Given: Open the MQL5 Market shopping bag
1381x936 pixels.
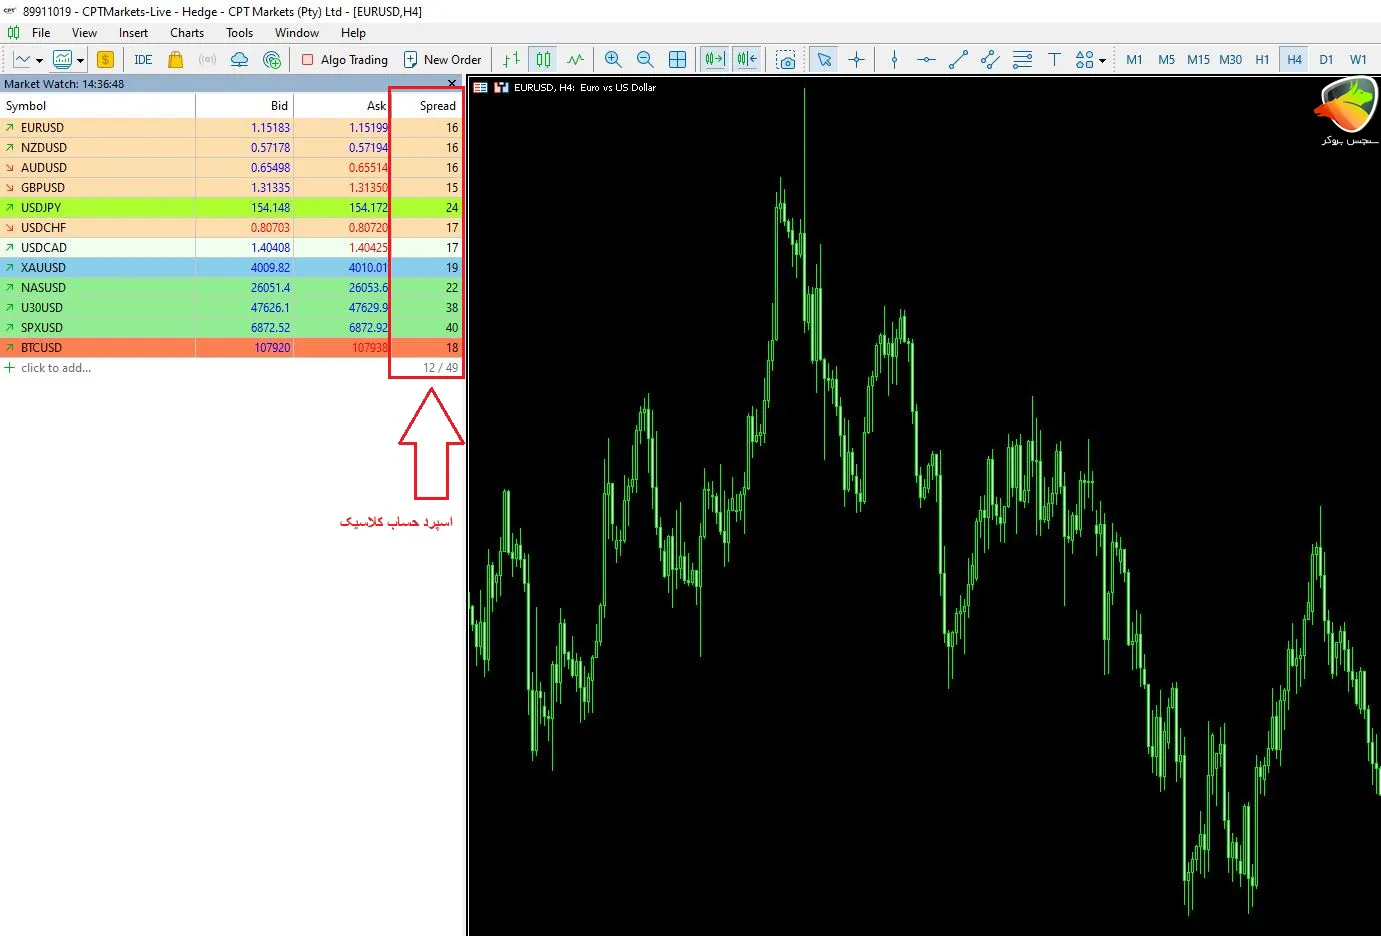Looking at the screenshot, I should [x=176, y=60].
